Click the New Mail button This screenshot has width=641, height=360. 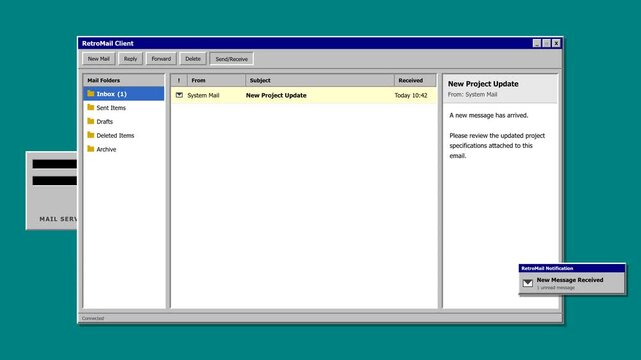click(x=99, y=59)
